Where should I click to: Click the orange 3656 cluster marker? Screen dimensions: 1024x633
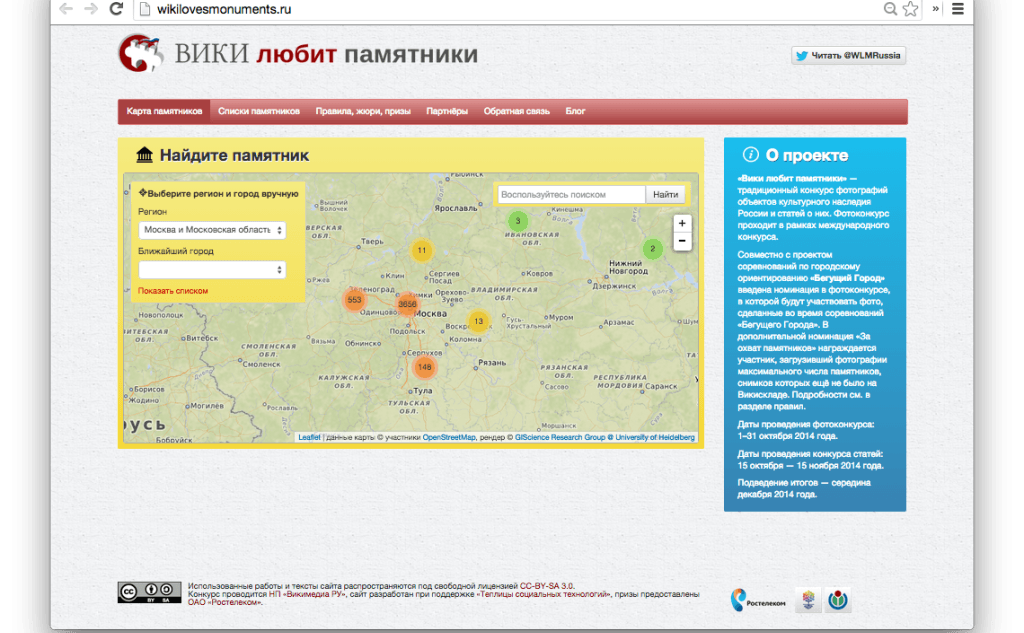tap(407, 305)
